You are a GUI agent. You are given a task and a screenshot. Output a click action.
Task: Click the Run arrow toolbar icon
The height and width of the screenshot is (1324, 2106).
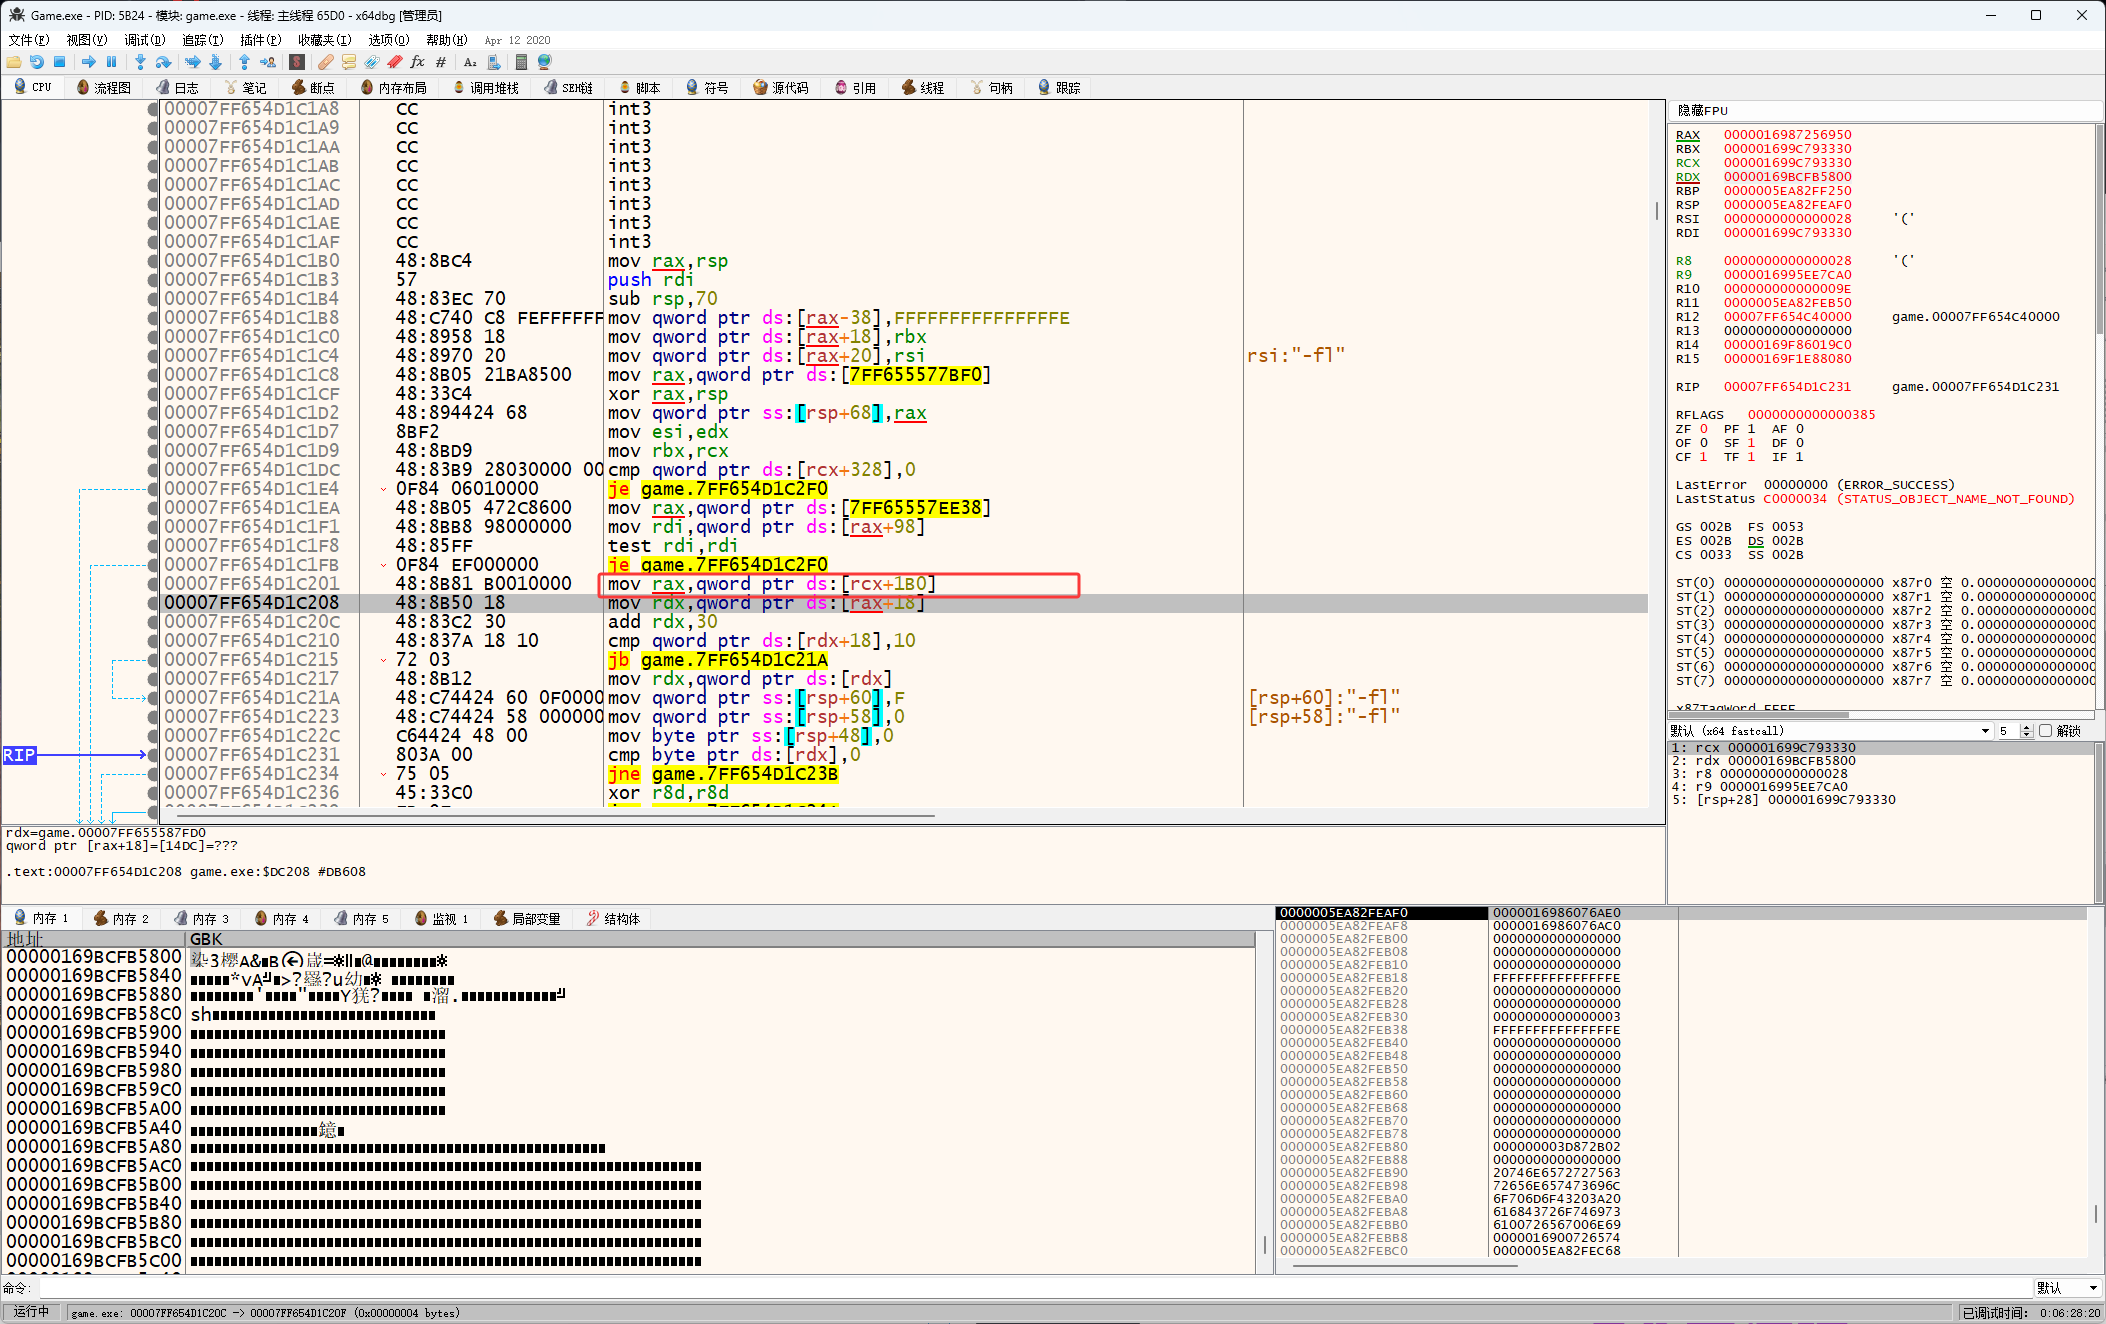coord(88,62)
